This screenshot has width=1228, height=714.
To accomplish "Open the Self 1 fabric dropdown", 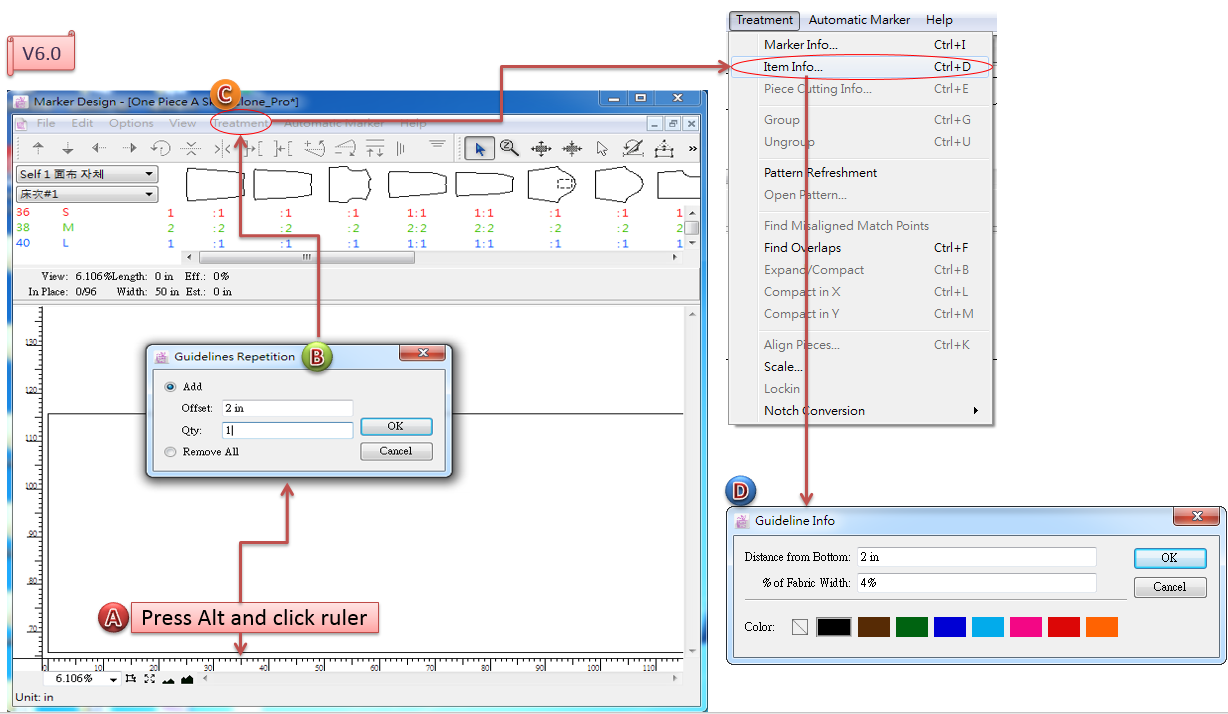I will 87,175.
